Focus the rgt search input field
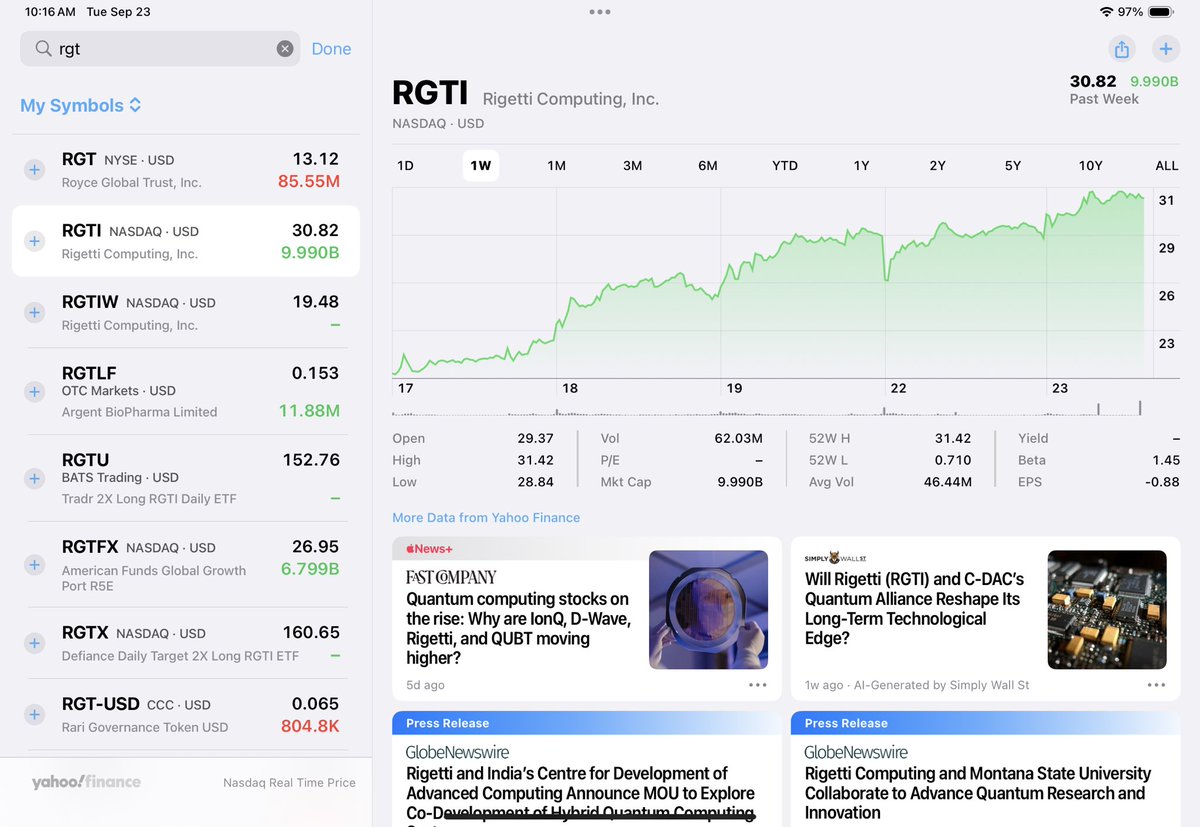 click(x=160, y=49)
